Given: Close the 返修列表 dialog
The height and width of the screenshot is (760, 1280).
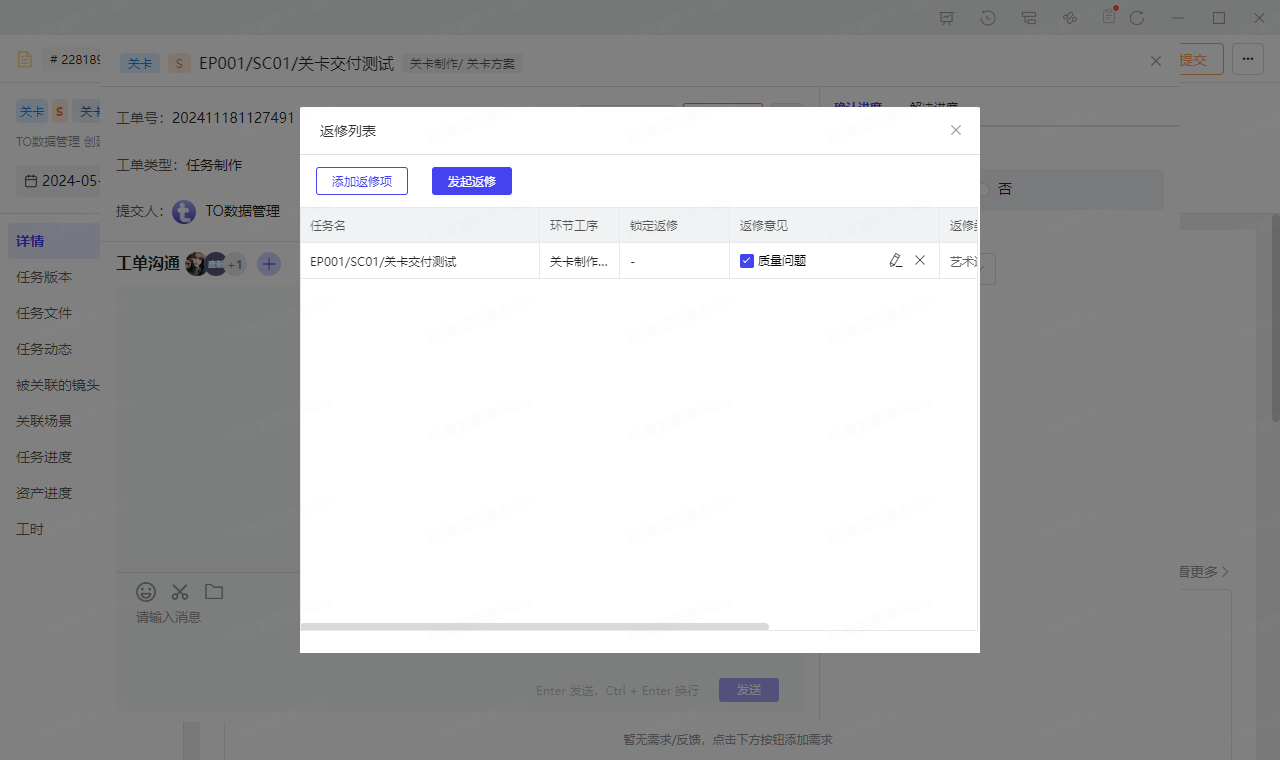Looking at the screenshot, I should pos(955,130).
